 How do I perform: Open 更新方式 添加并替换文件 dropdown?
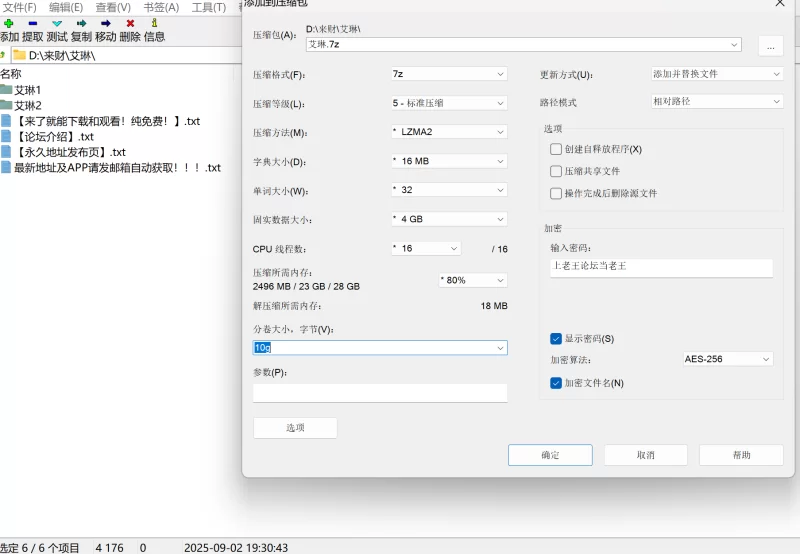tap(717, 74)
